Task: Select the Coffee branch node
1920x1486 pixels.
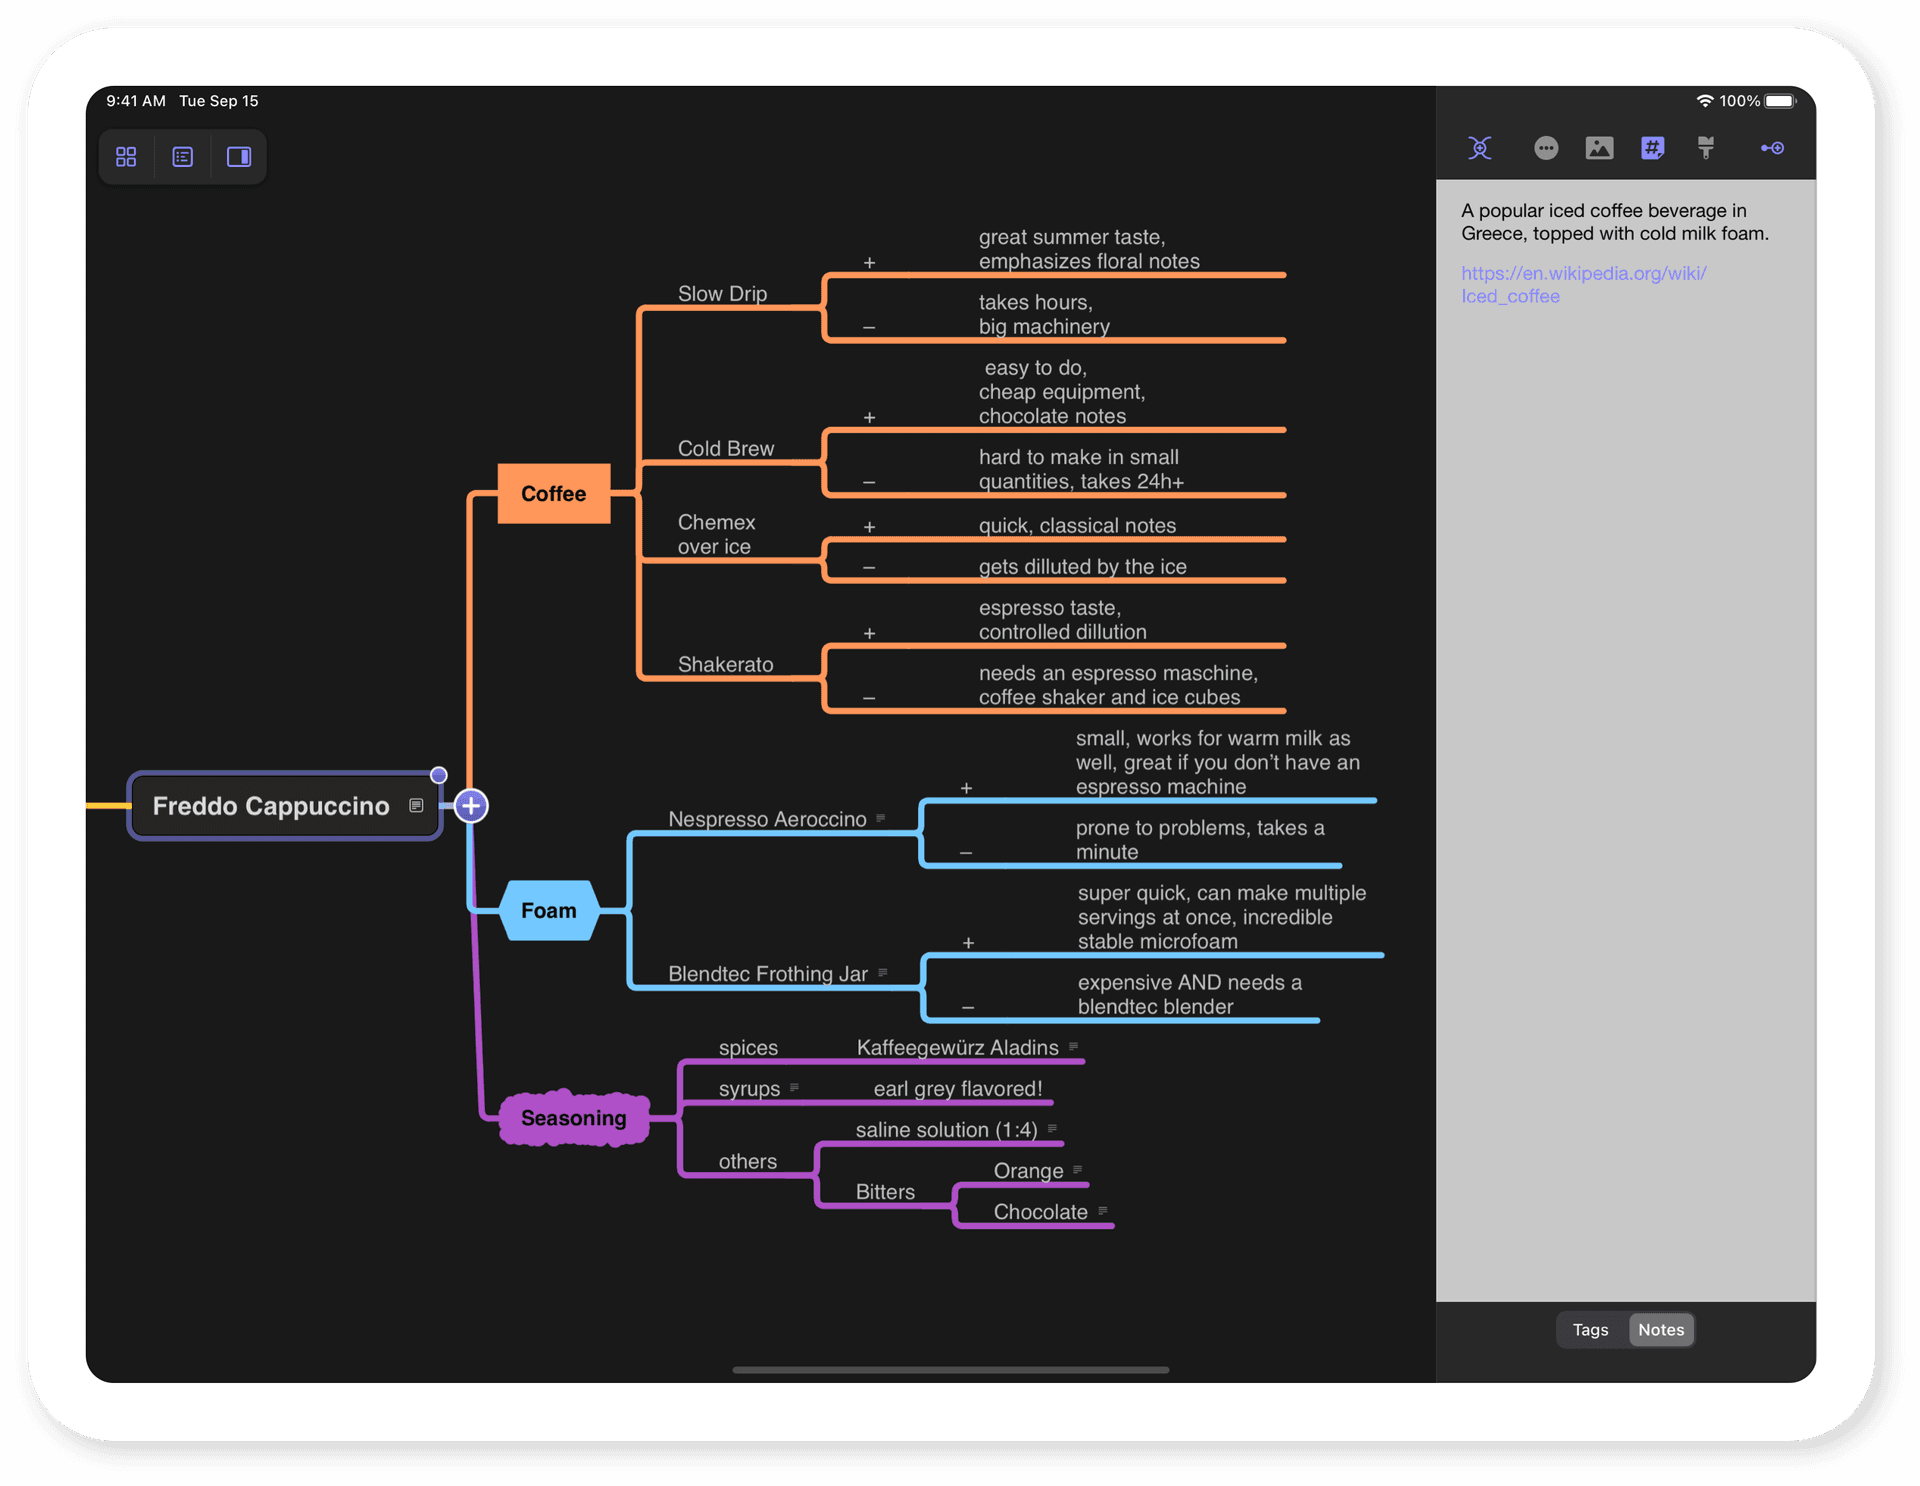Action: pos(553,493)
